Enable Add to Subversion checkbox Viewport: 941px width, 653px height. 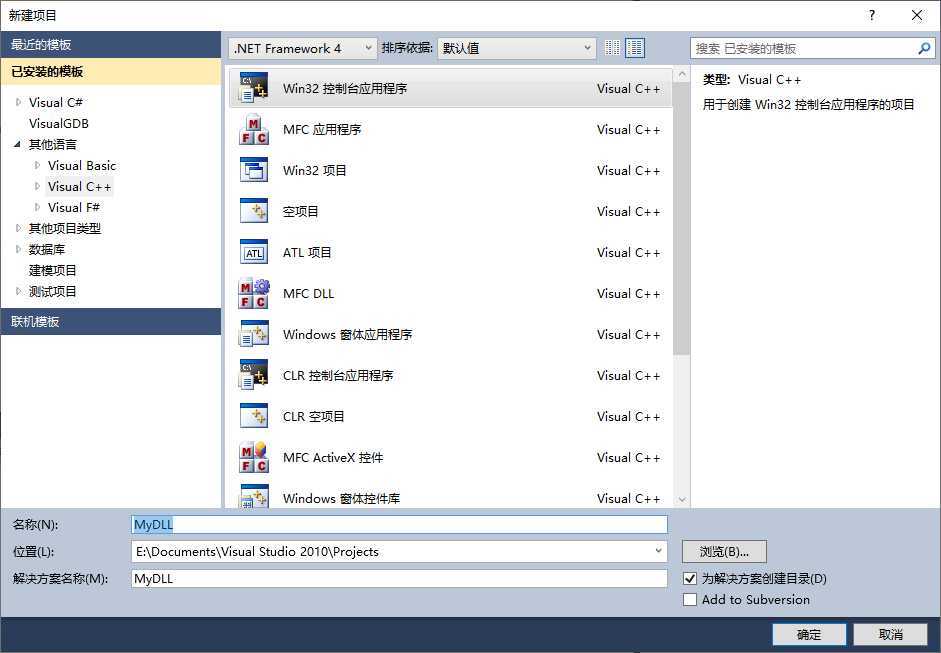click(x=690, y=600)
